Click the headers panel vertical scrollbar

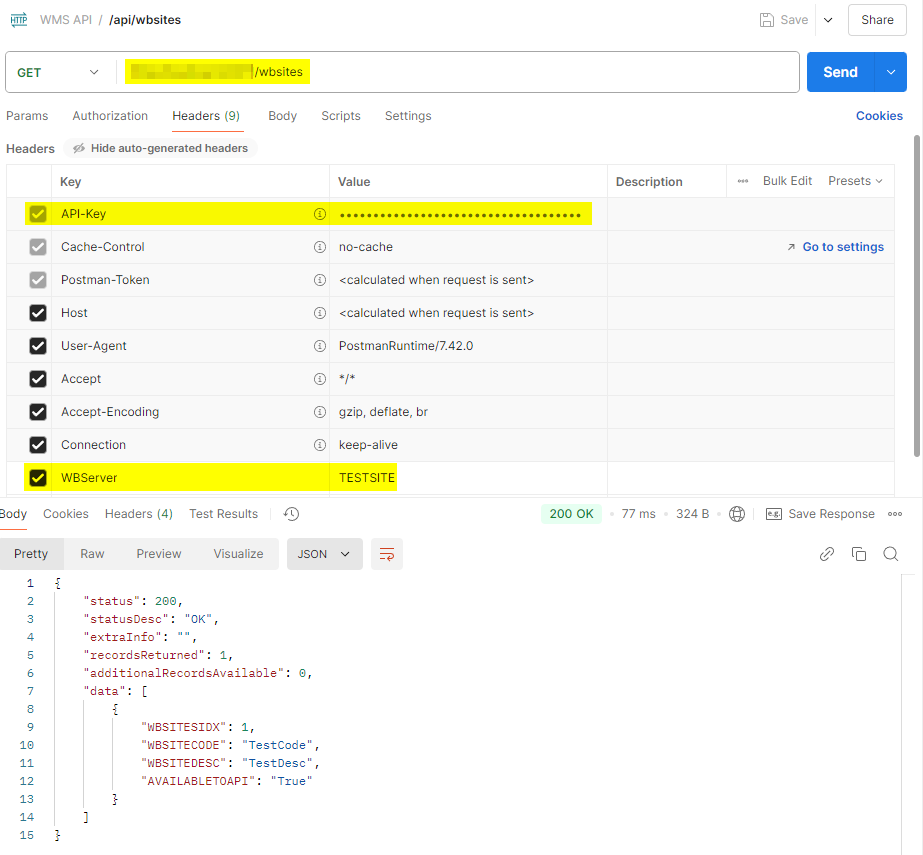point(917,296)
